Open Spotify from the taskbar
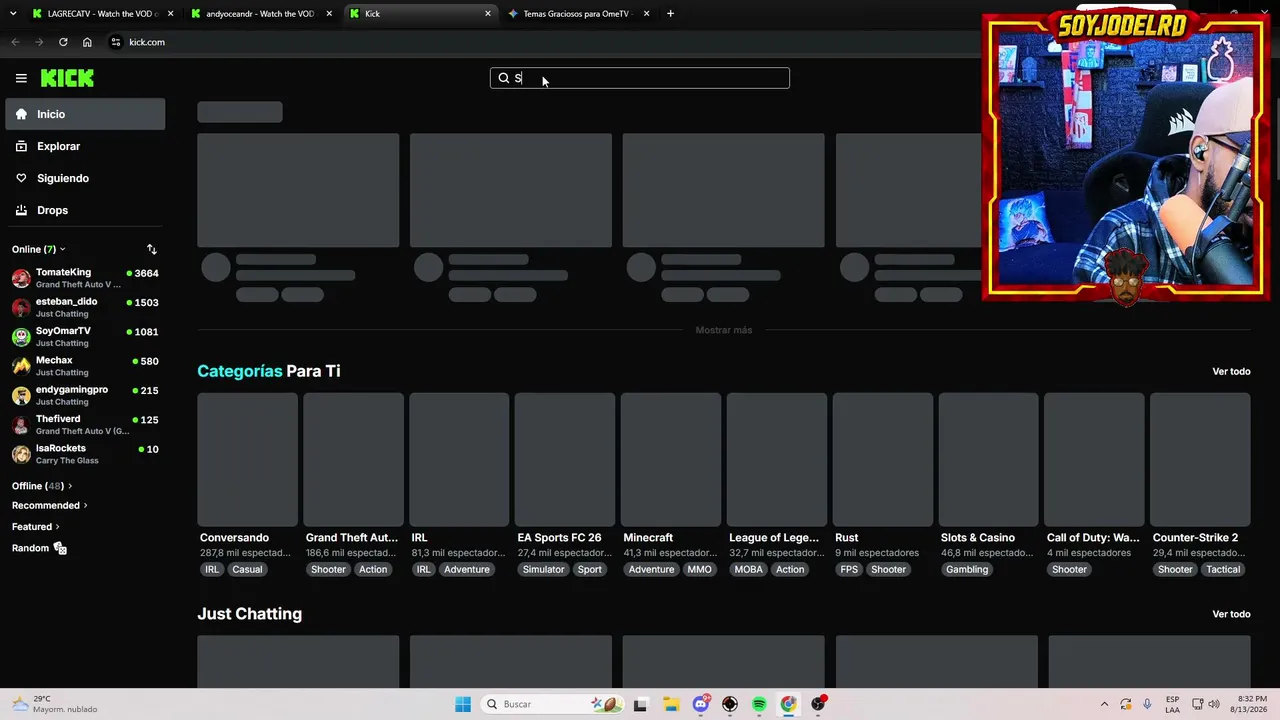Image resolution: width=1280 pixels, height=720 pixels. (759, 704)
